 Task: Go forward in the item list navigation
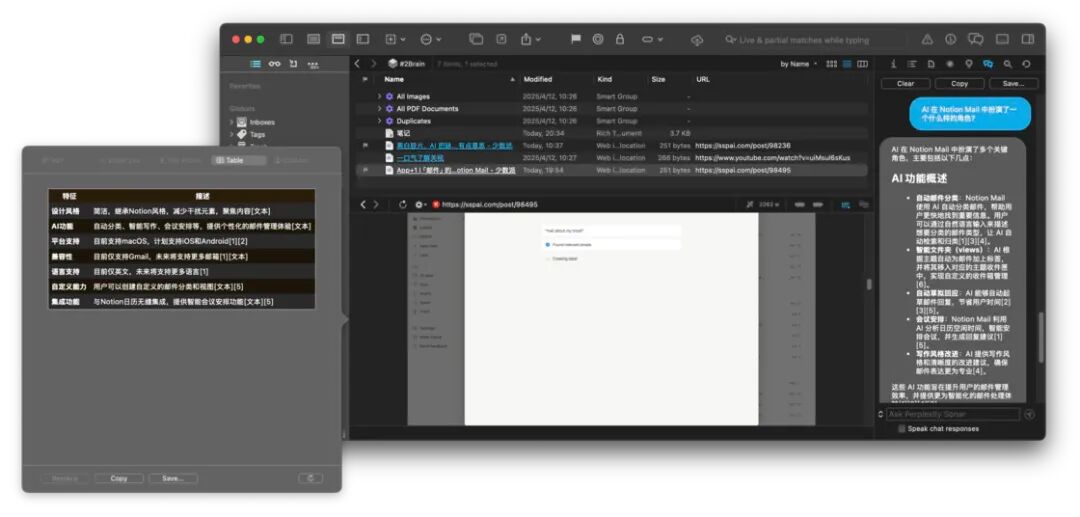pos(374,63)
